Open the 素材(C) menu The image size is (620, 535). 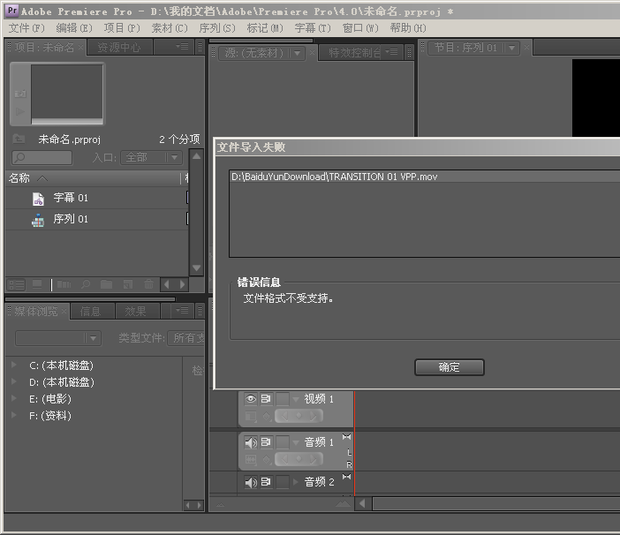[170, 28]
